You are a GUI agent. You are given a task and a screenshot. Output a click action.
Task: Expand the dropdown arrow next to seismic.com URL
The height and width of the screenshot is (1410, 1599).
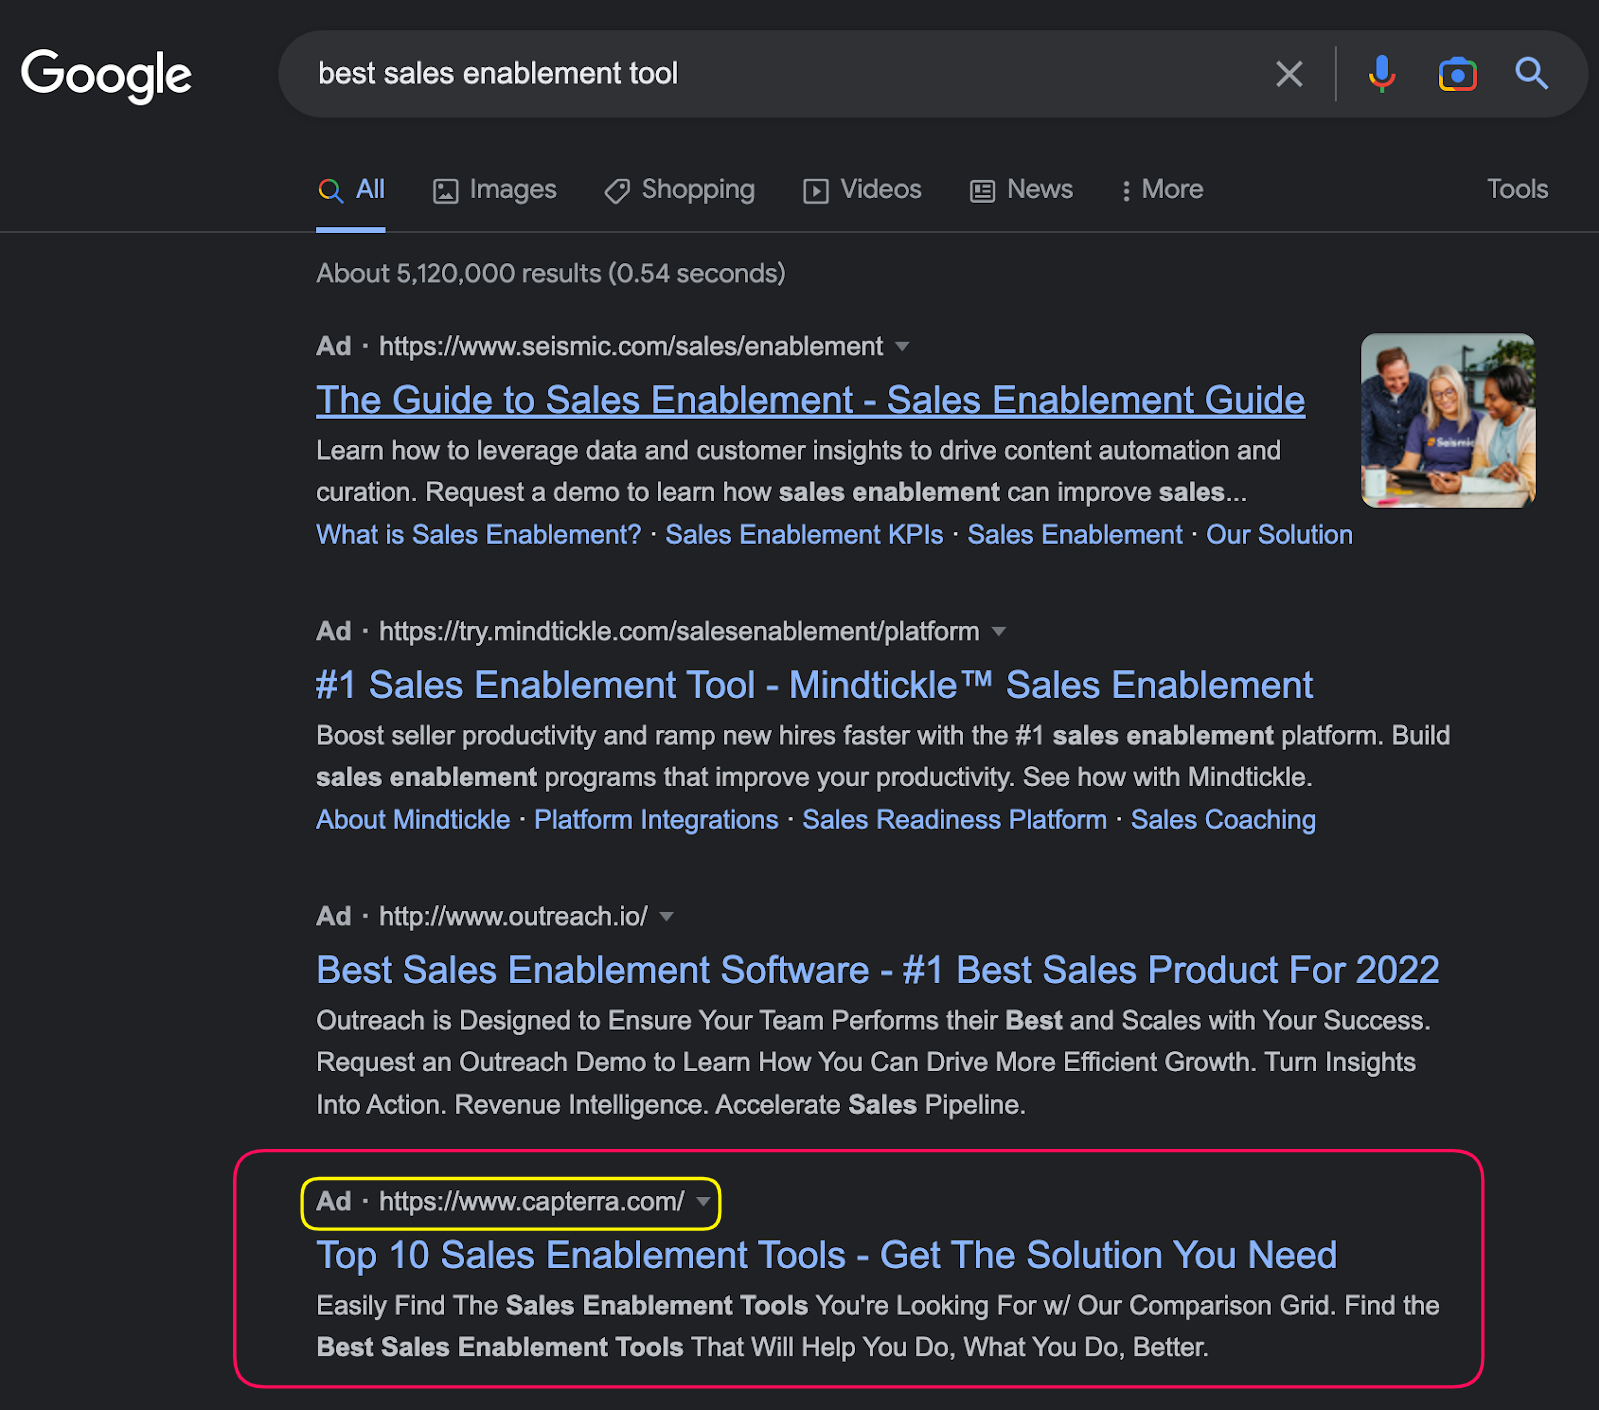click(x=902, y=347)
